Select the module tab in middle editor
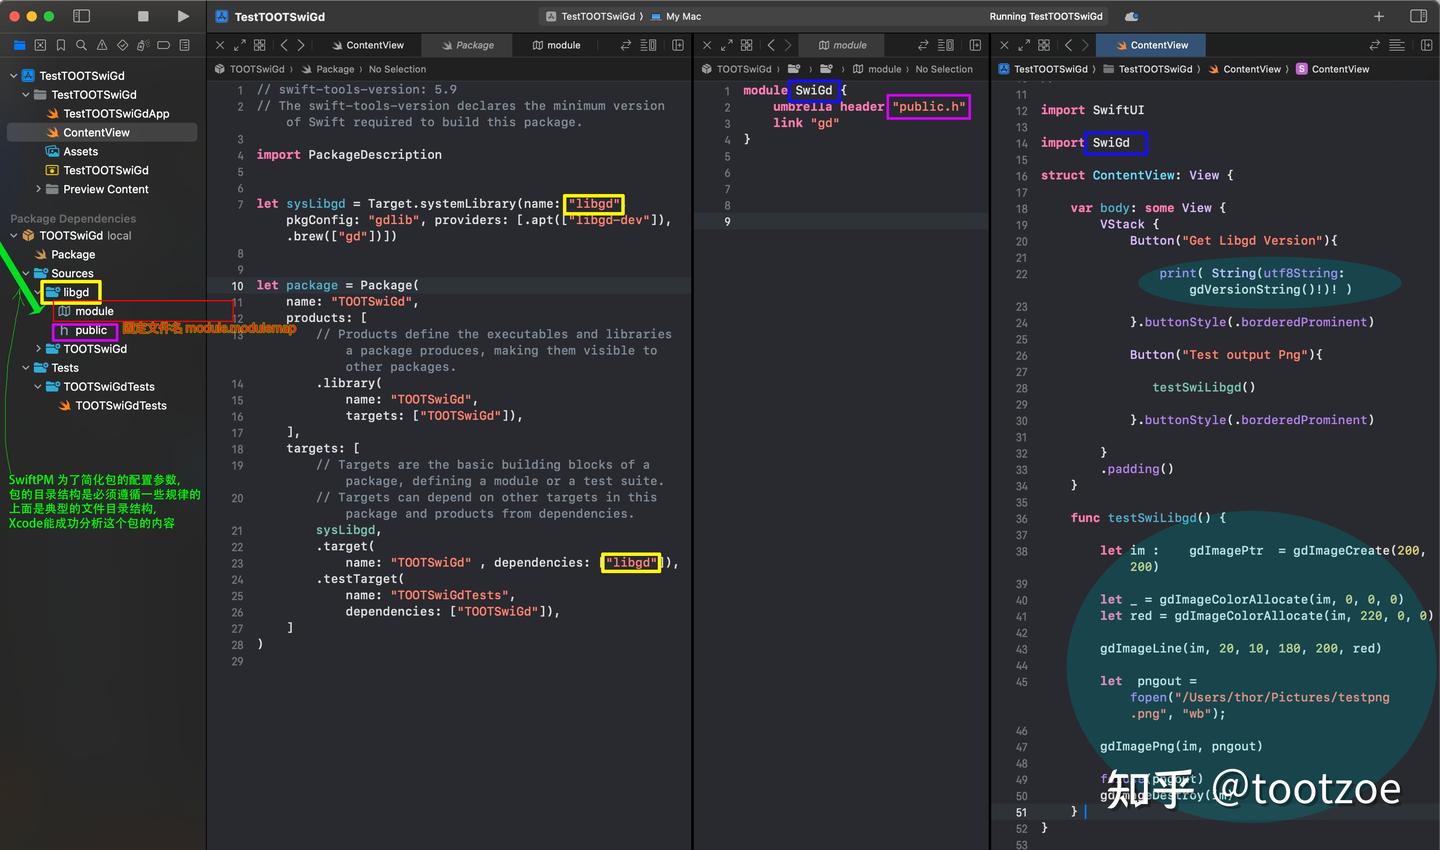The height and width of the screenshot is (850, 1440). pos(842,45)
